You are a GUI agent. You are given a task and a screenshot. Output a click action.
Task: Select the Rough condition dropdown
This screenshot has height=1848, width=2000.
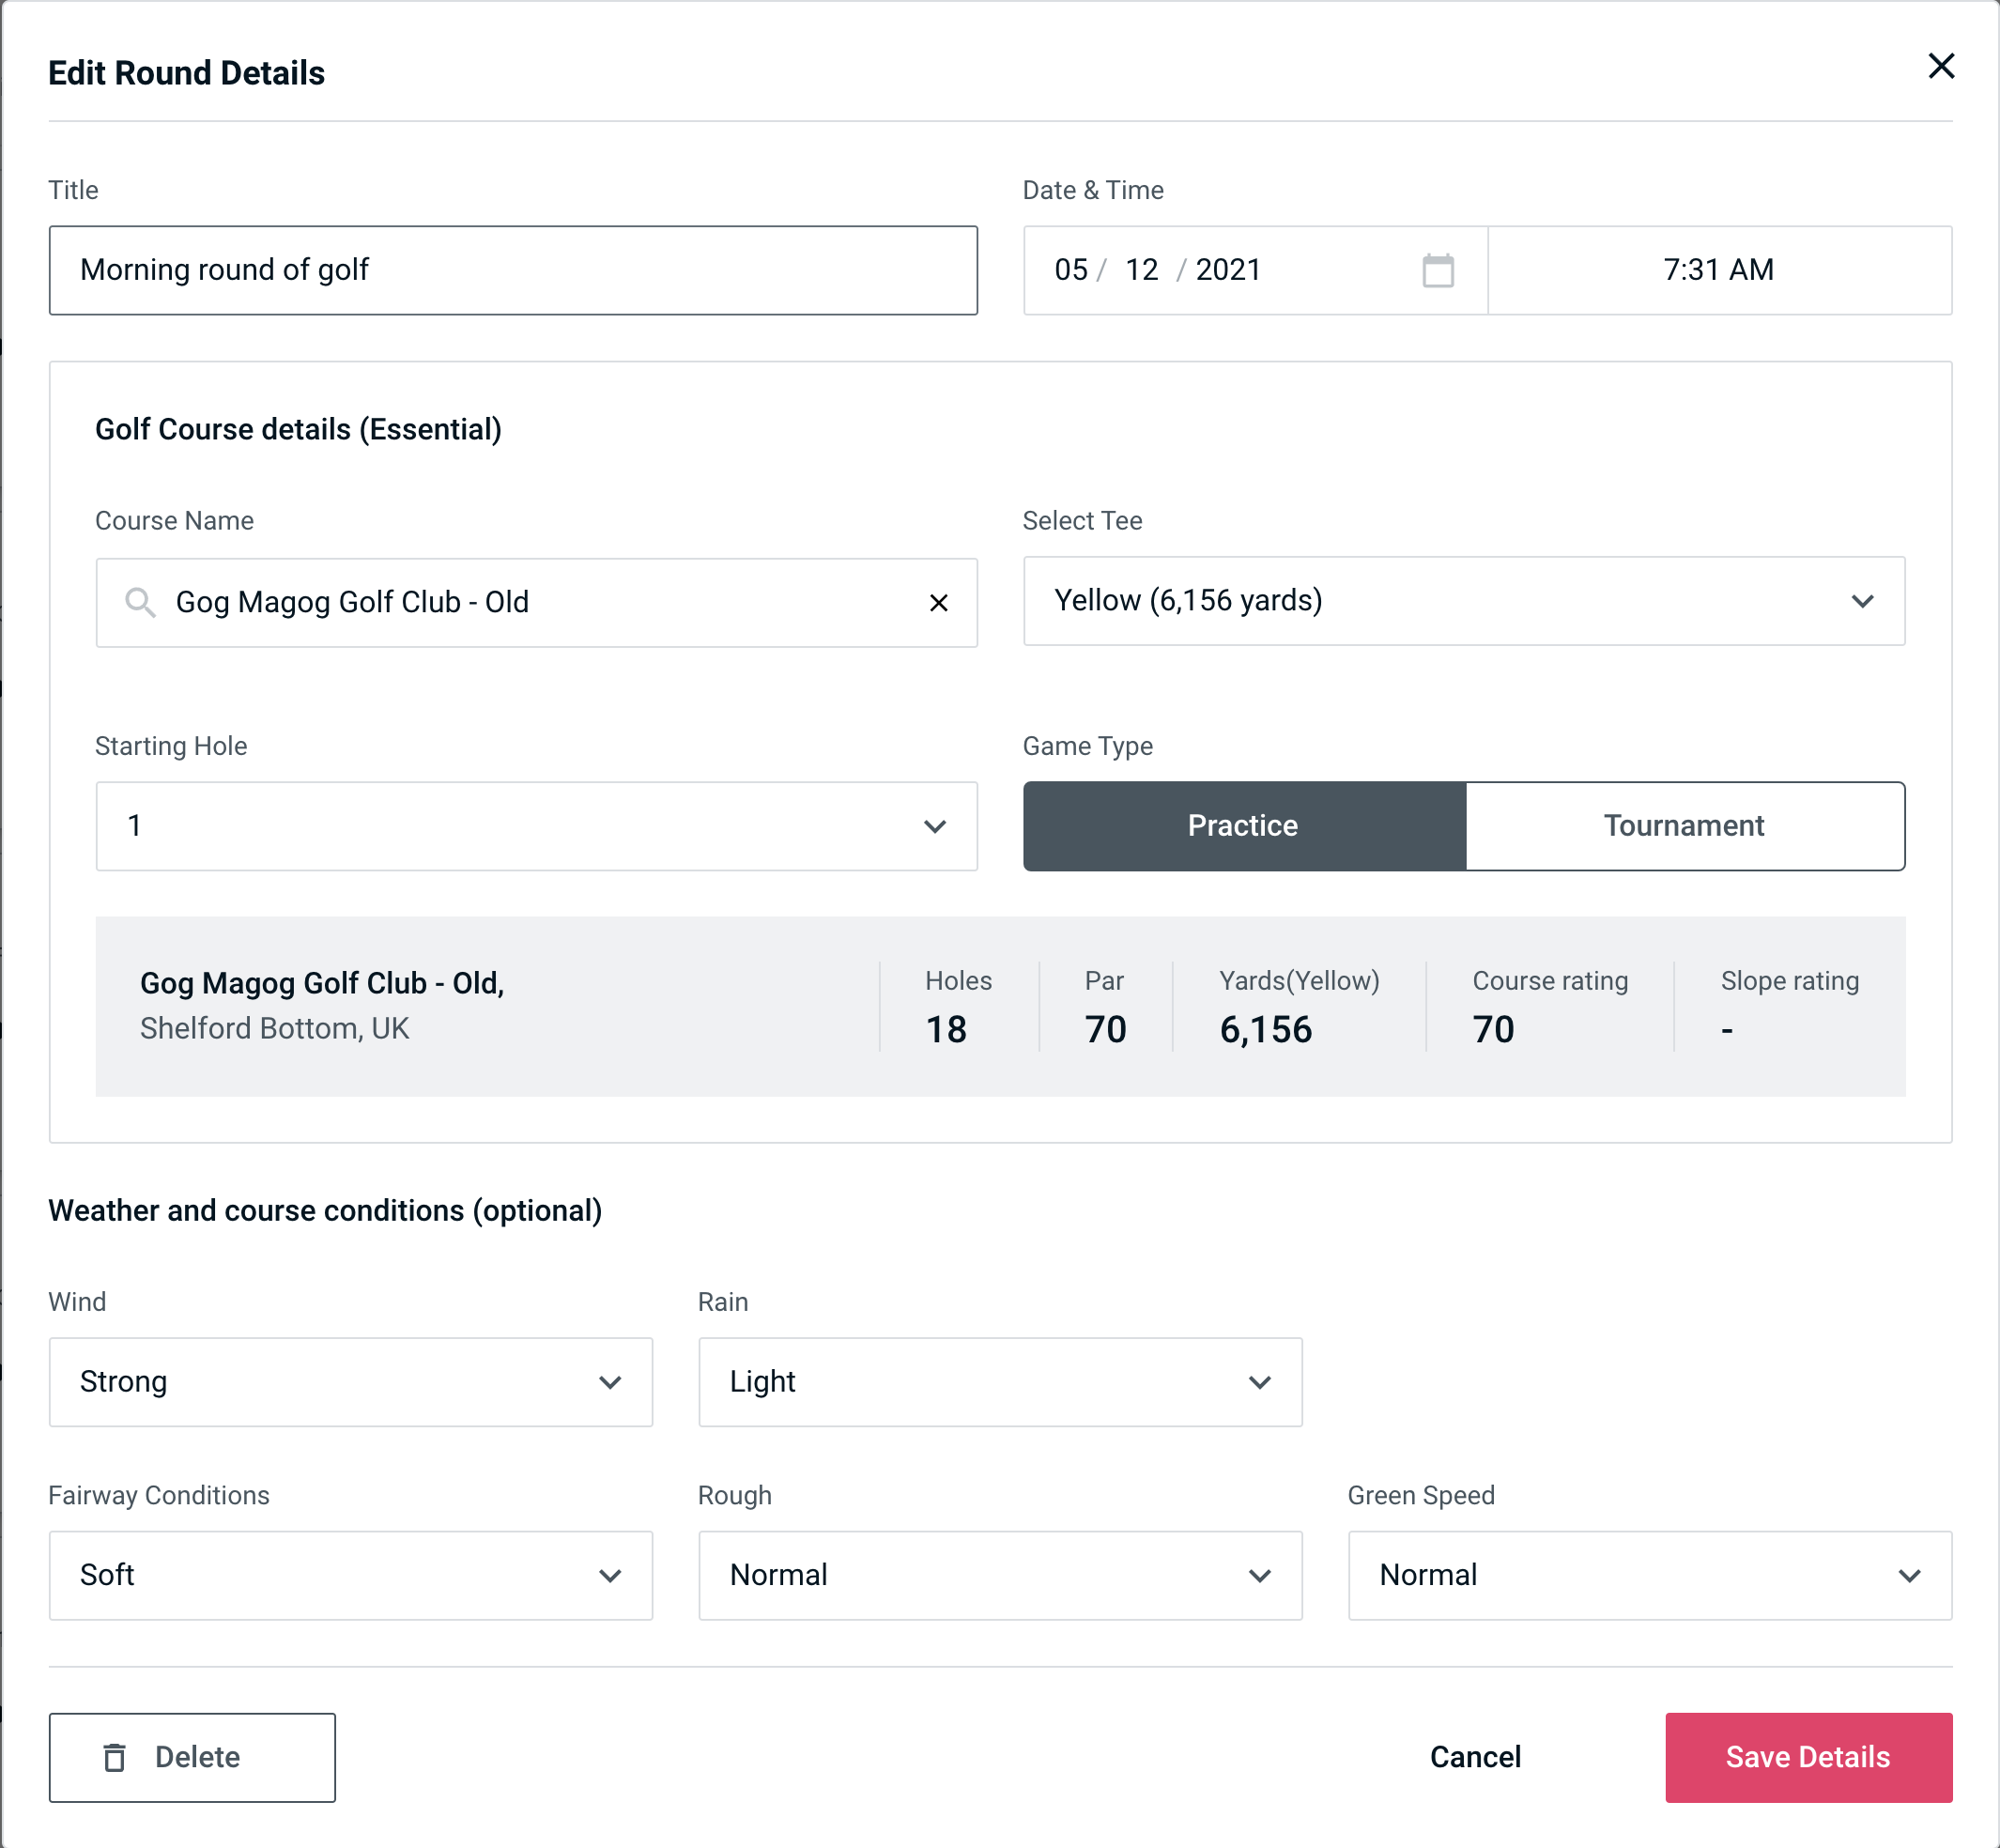[x=1000, y=1575]
